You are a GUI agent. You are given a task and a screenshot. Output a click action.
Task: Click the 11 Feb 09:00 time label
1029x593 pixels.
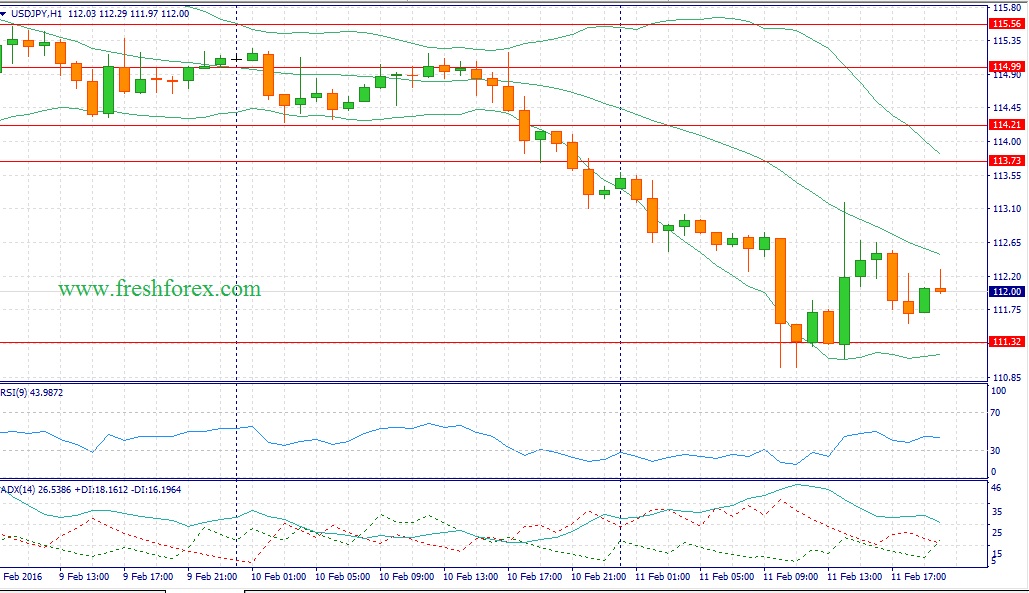point(791,577)
